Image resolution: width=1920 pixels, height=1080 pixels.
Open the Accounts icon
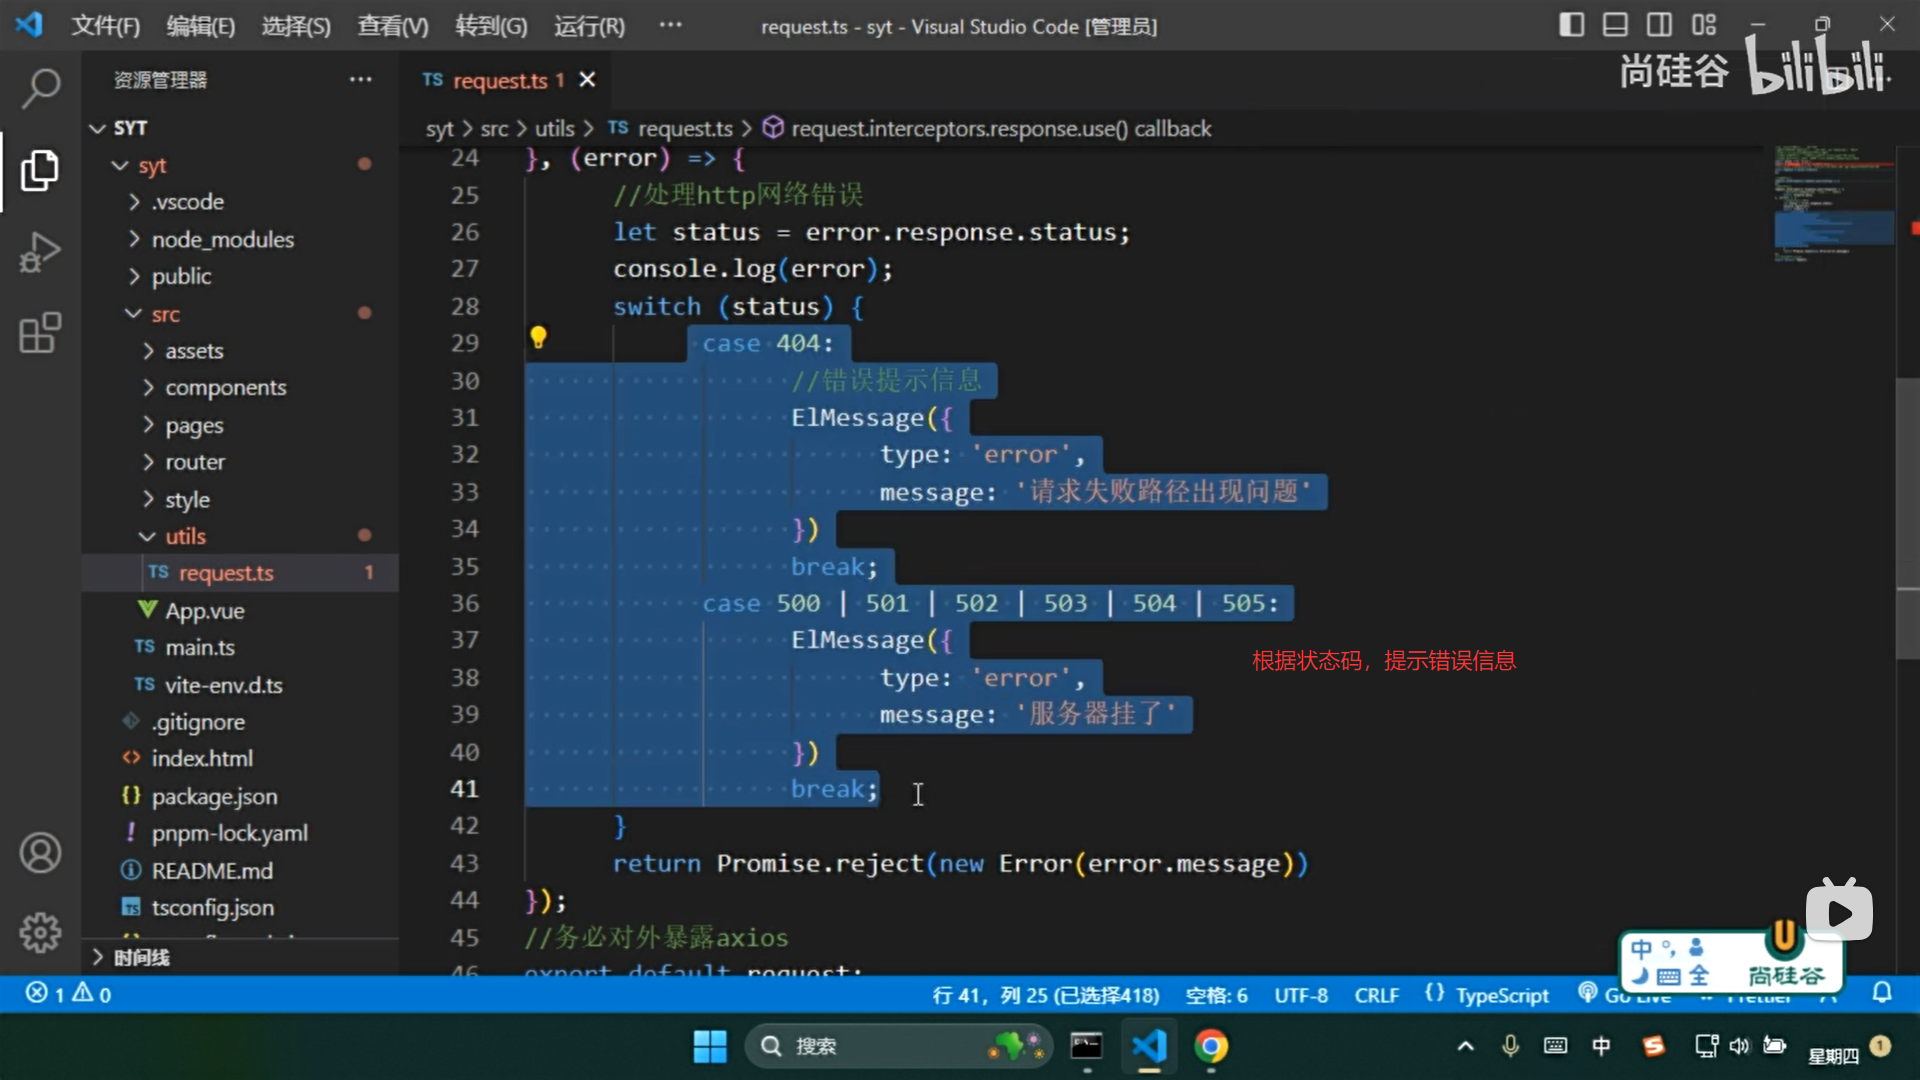(x=40, y=853)
